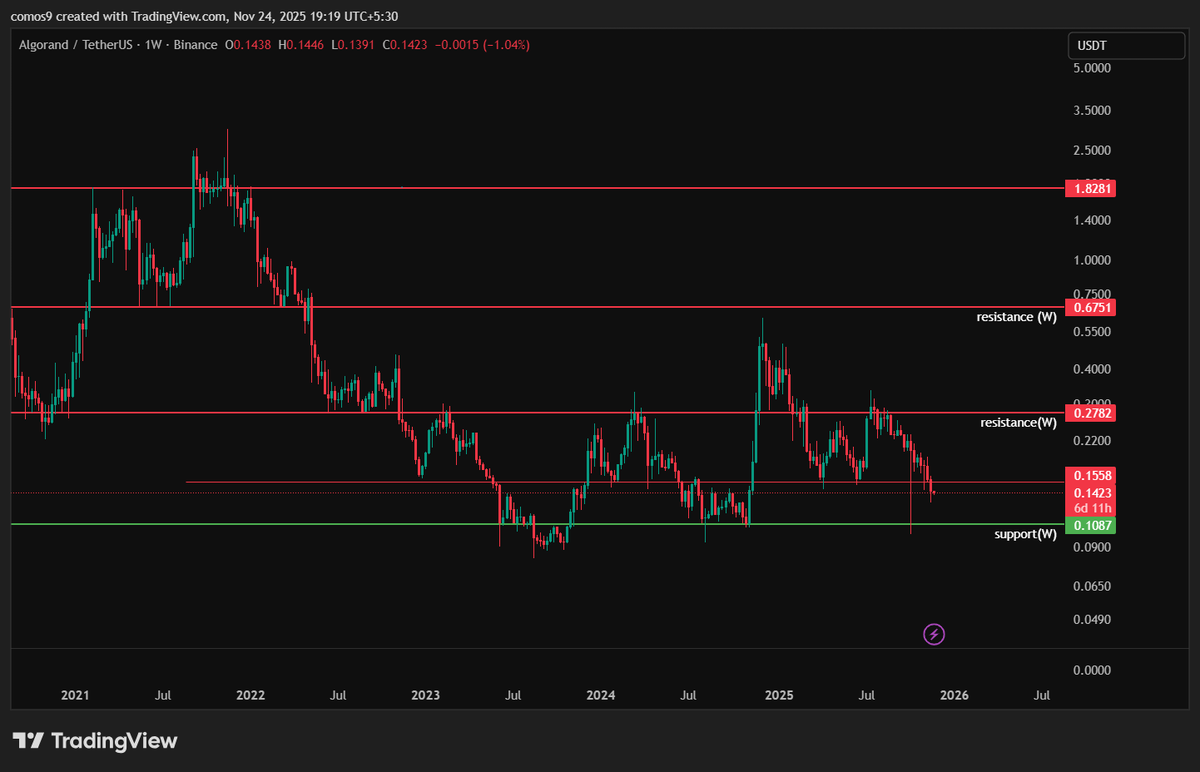Click the 0.0000 price scale value

click(1092, 670)
